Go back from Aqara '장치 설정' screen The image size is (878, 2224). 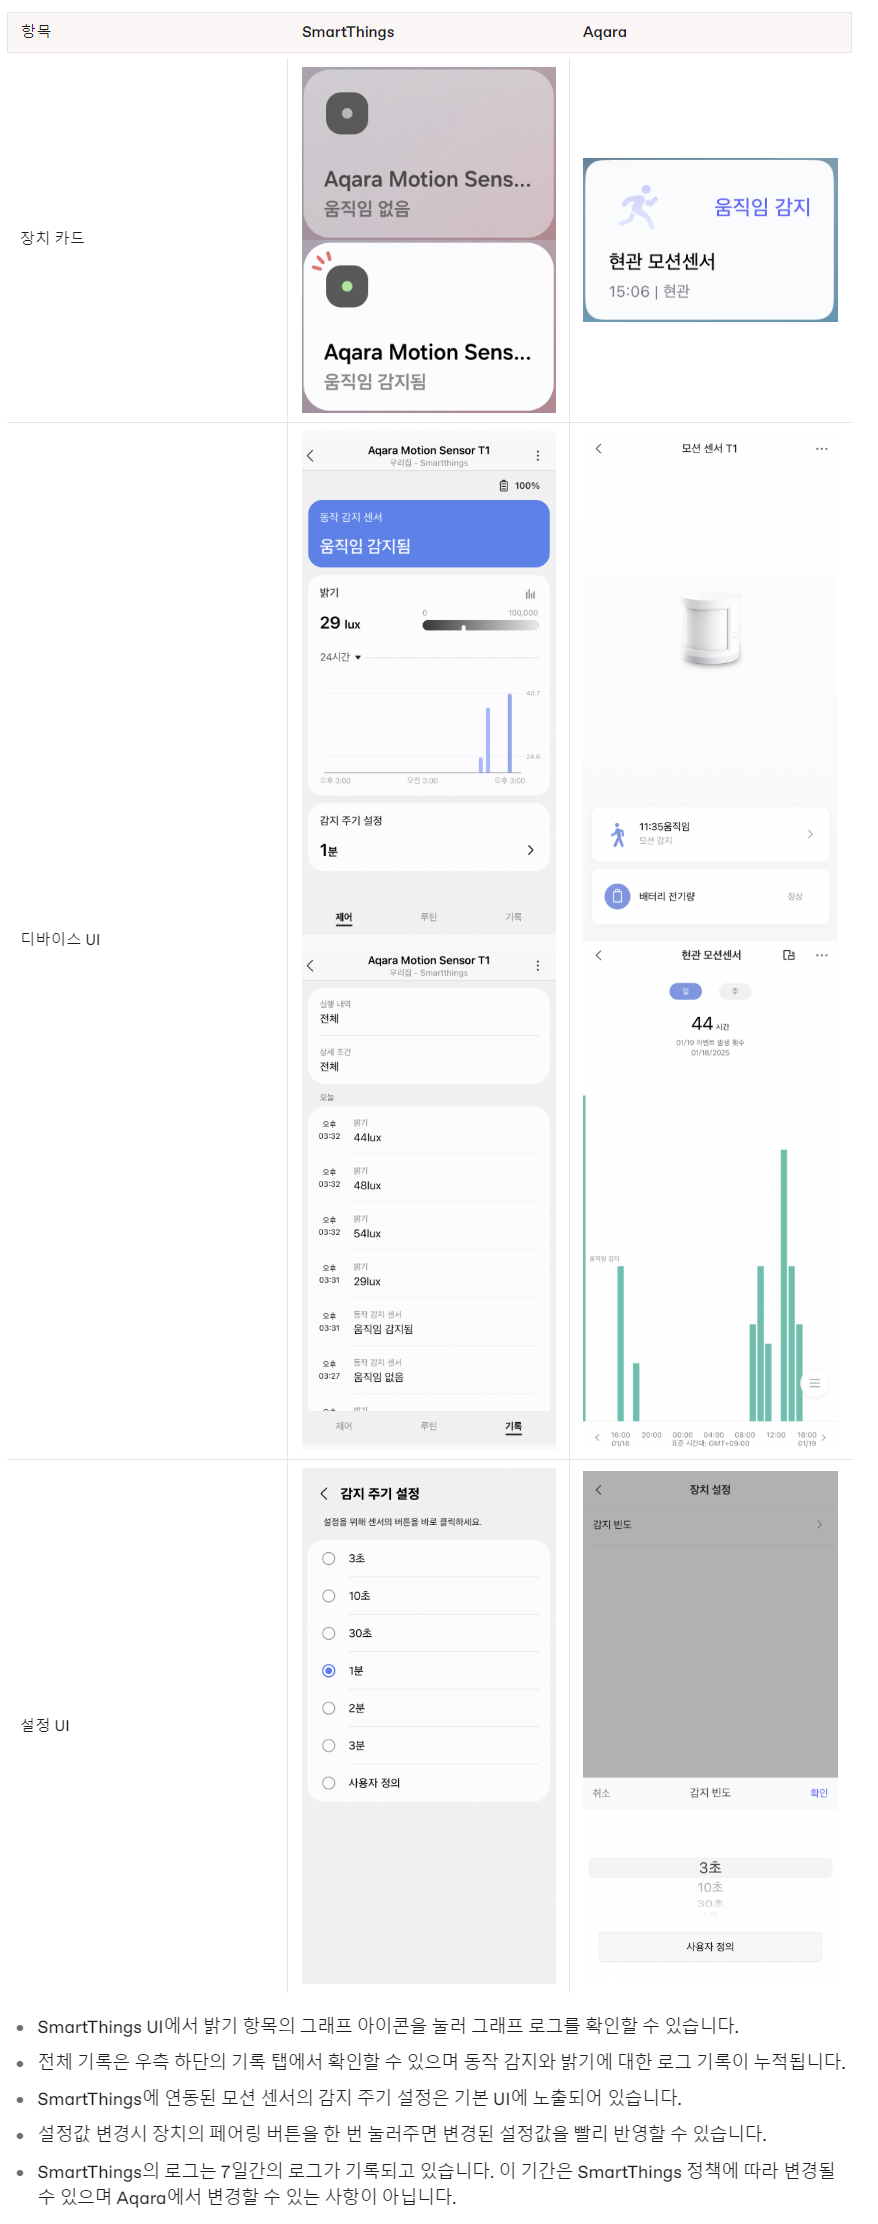tap(599, 1489)
